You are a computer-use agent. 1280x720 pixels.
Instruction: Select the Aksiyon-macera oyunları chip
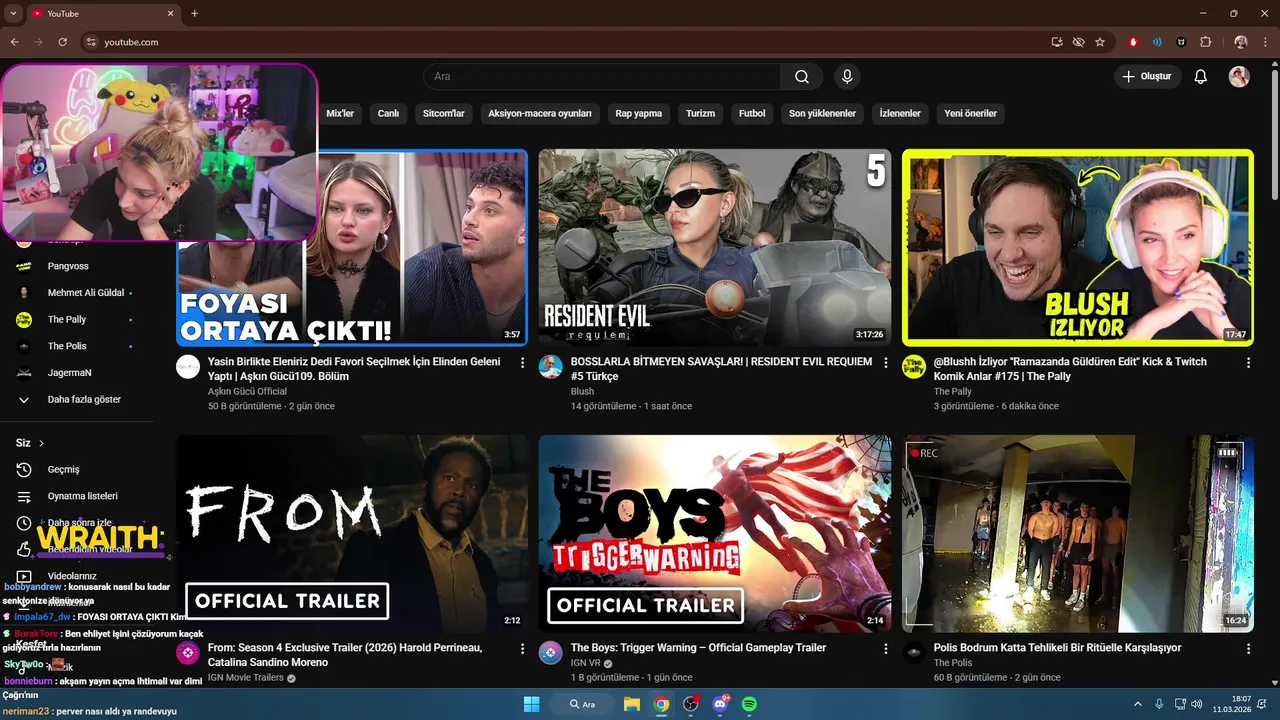(x=540, y=114)
